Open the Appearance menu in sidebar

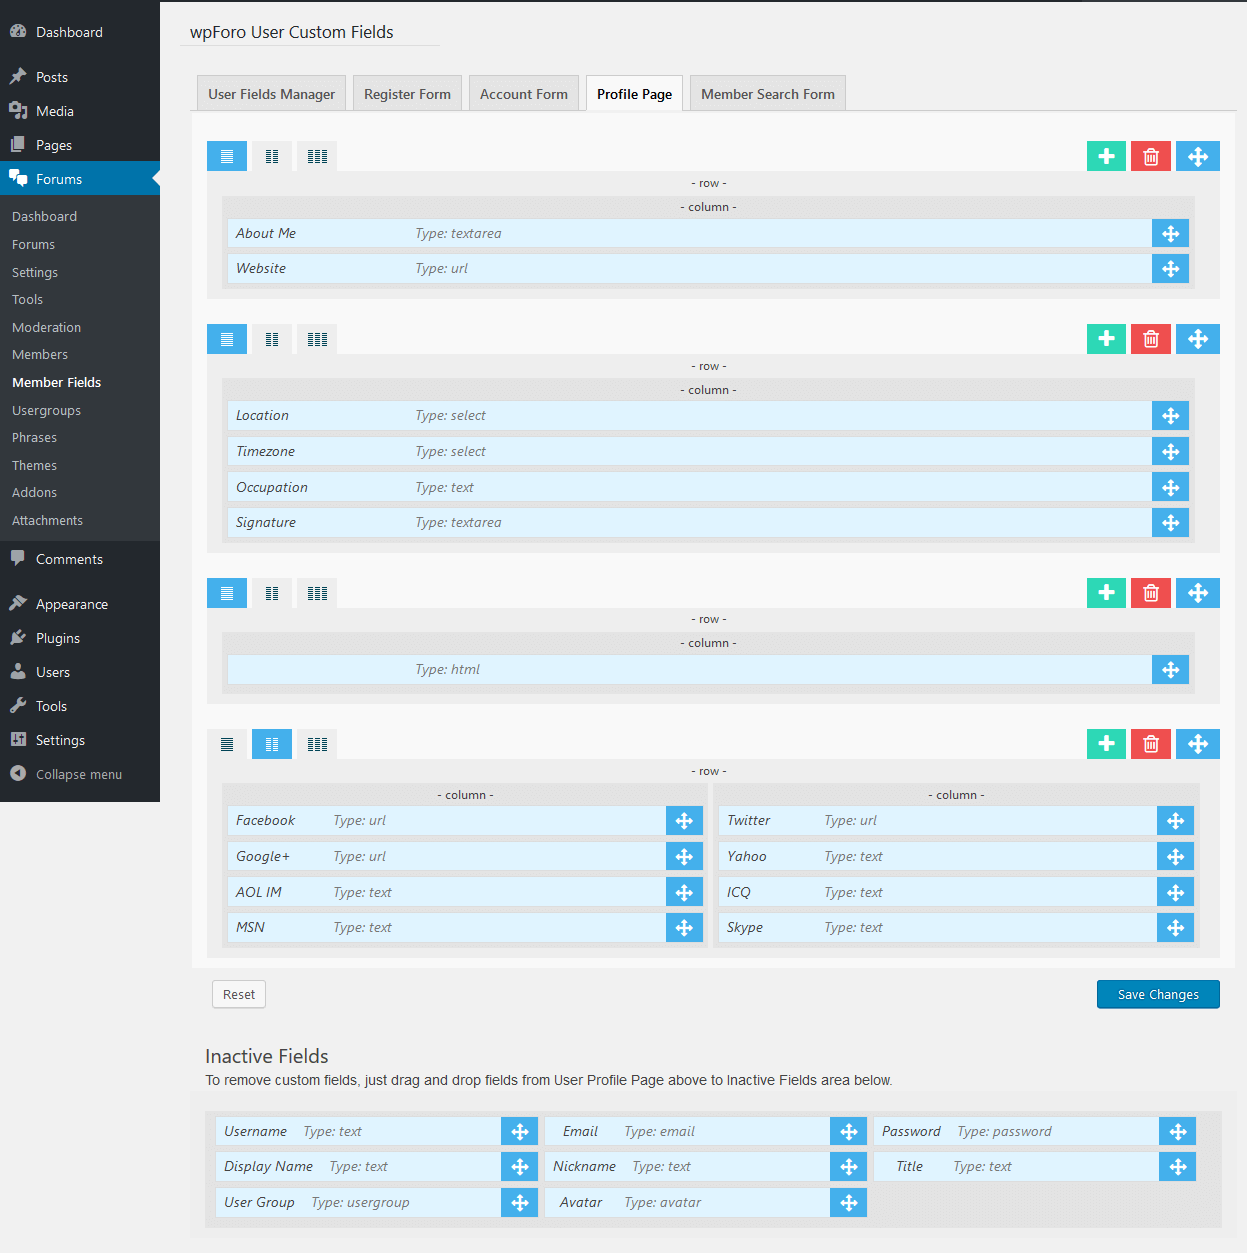71,604
